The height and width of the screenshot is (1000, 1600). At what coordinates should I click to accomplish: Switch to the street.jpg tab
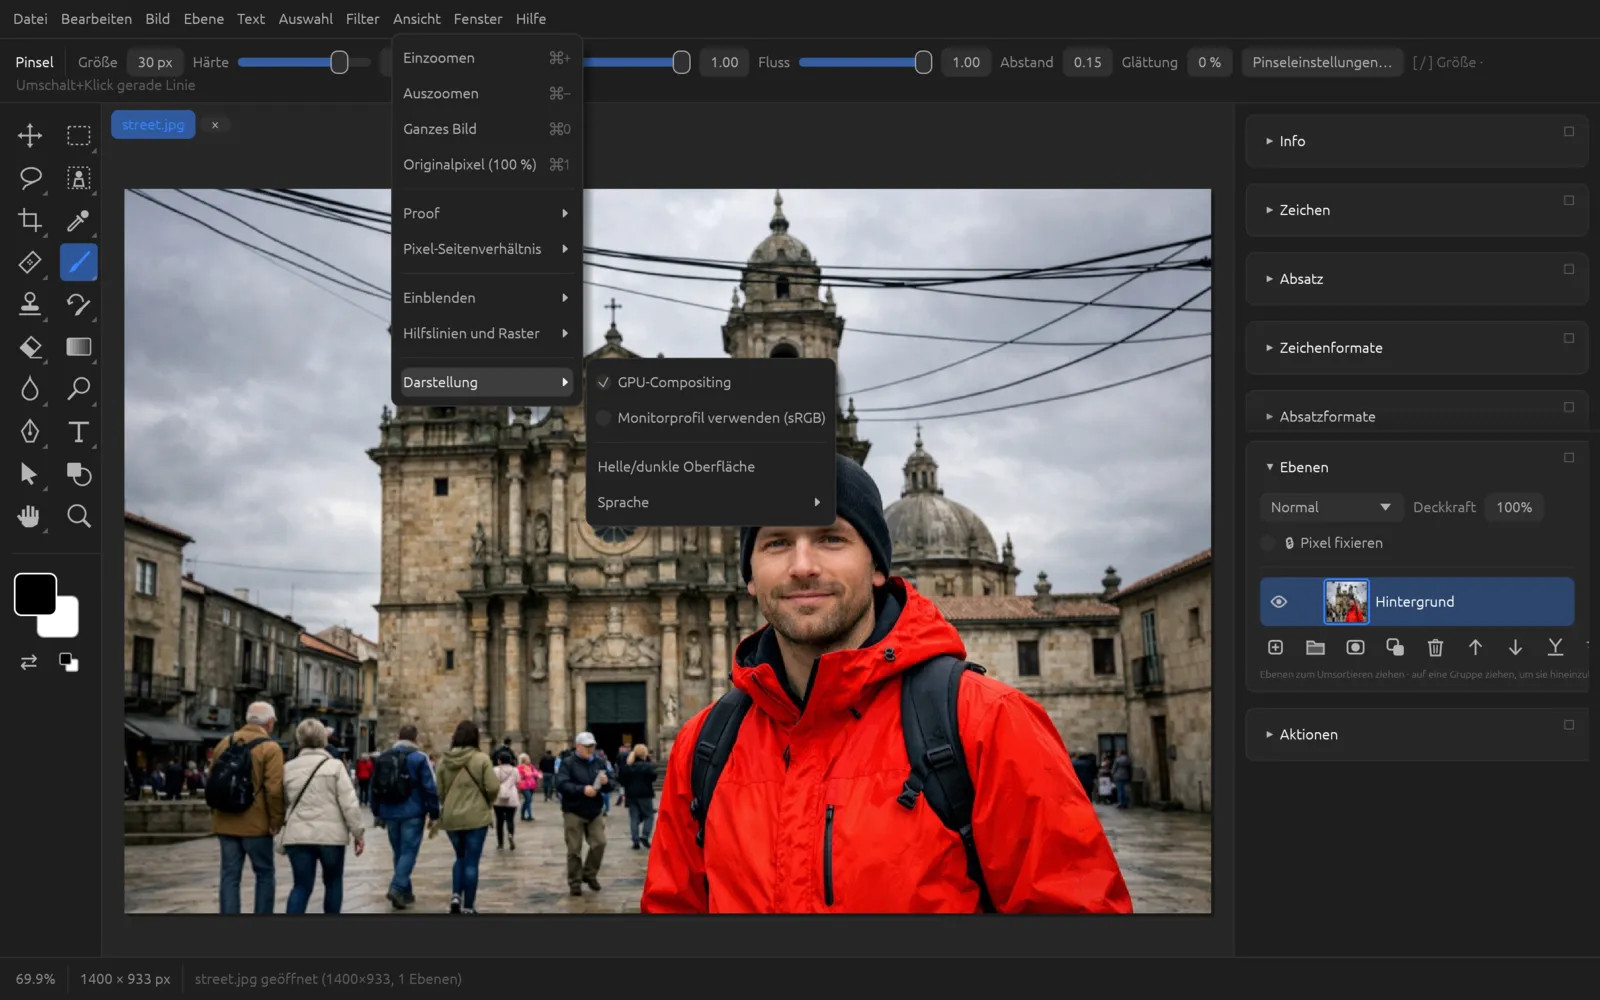click(153, 125)
